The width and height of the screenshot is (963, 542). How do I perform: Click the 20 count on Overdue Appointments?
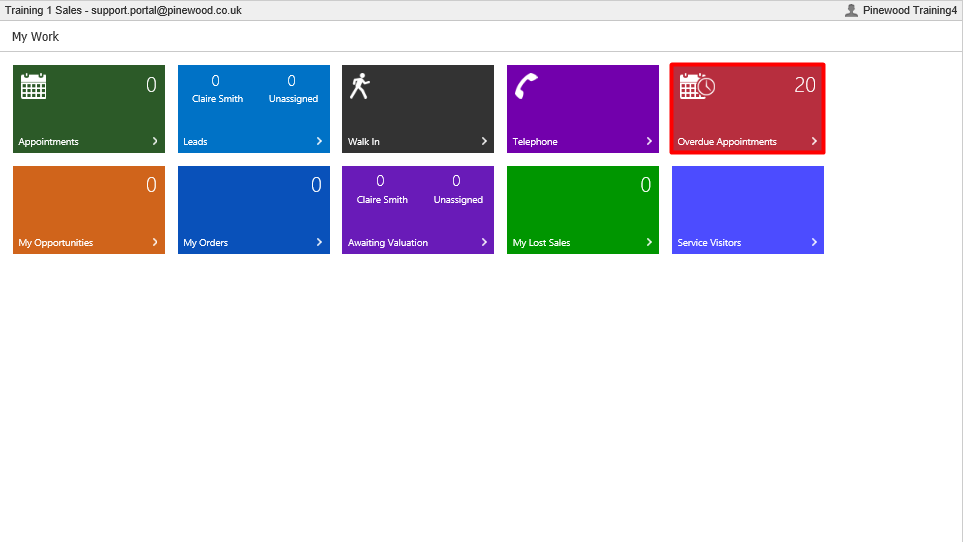(x=805, y=85)
